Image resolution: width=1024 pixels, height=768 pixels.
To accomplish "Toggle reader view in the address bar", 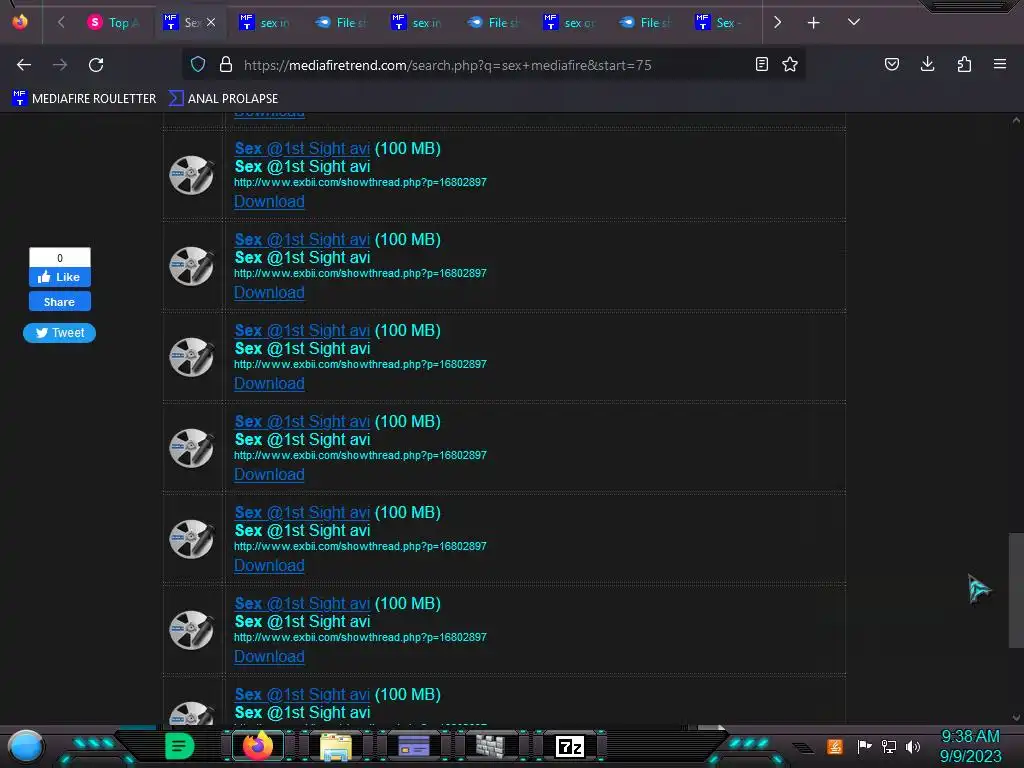I will tap(761, 65).
